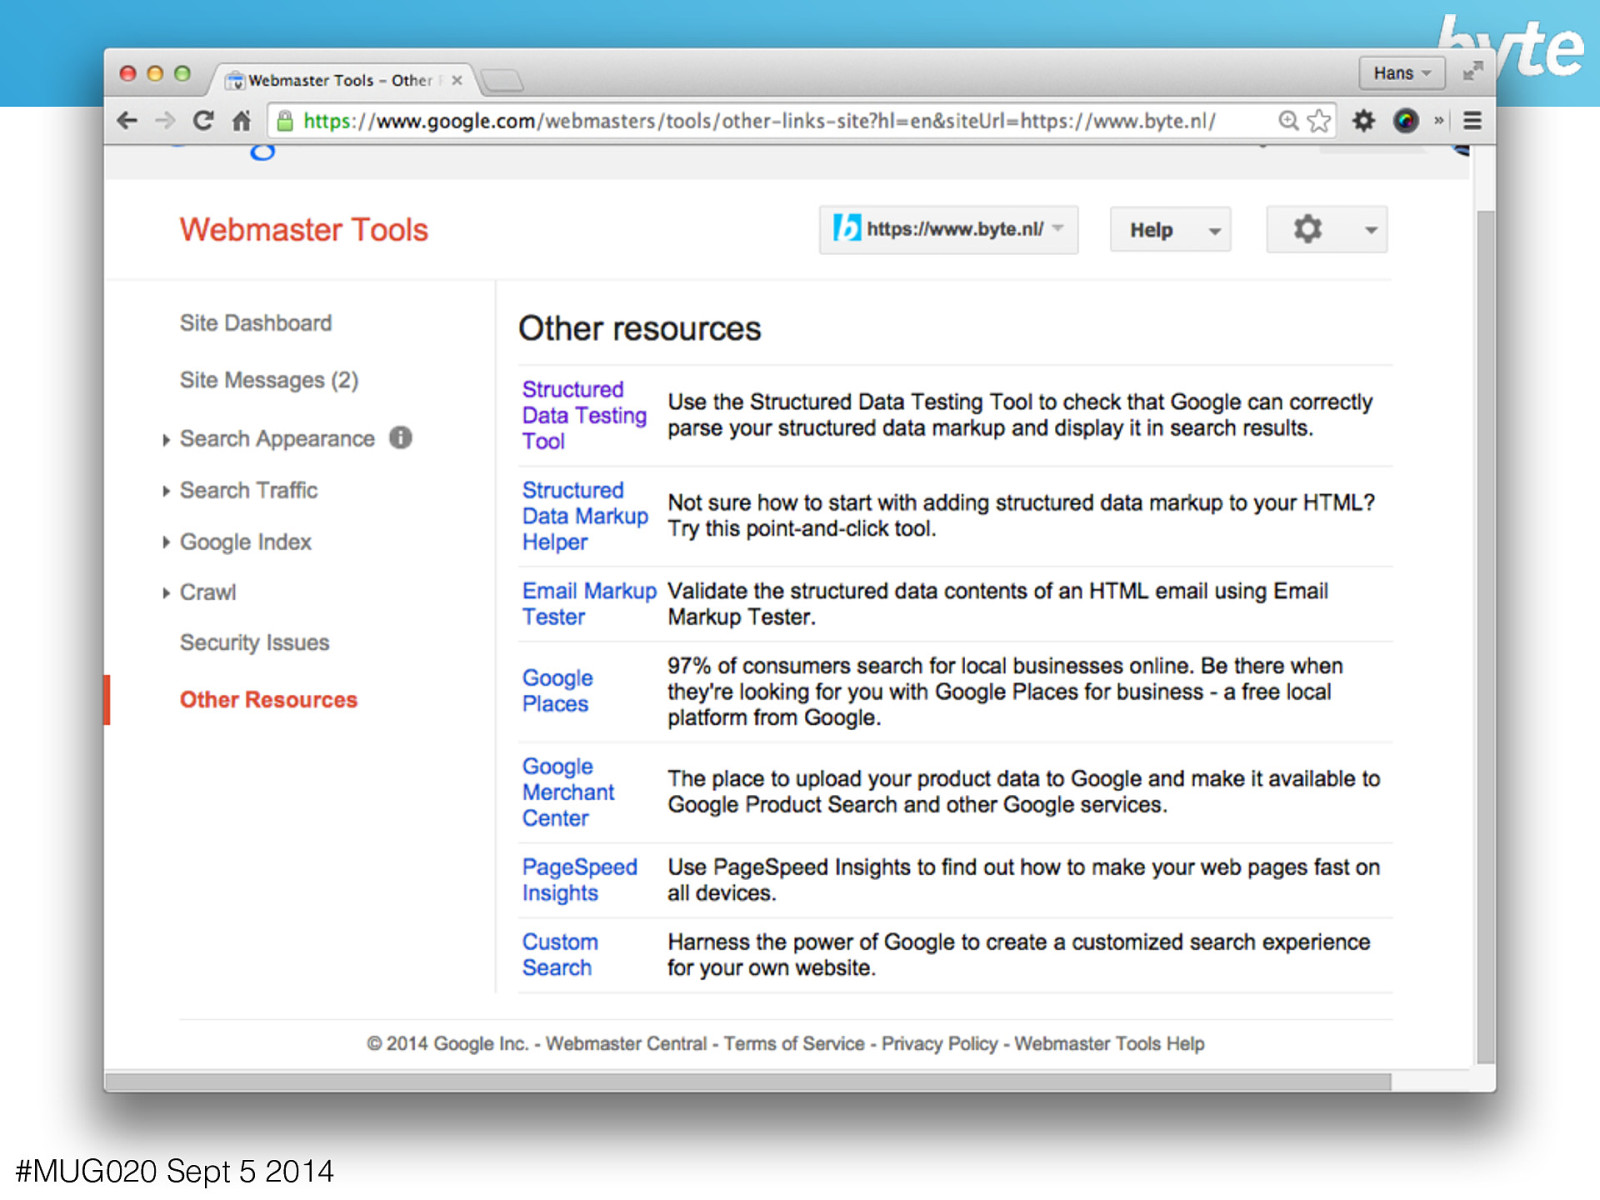Open the Structured Data Testing Tool link

[584, 415]
